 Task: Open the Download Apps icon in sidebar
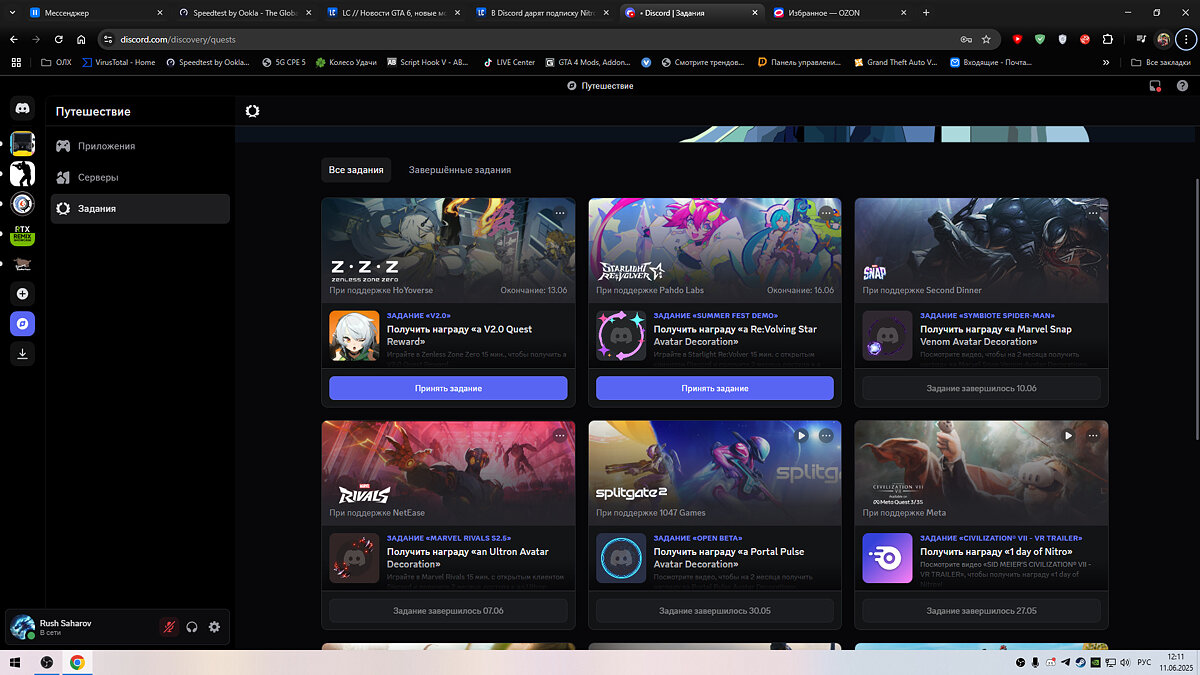pos(22,353)
